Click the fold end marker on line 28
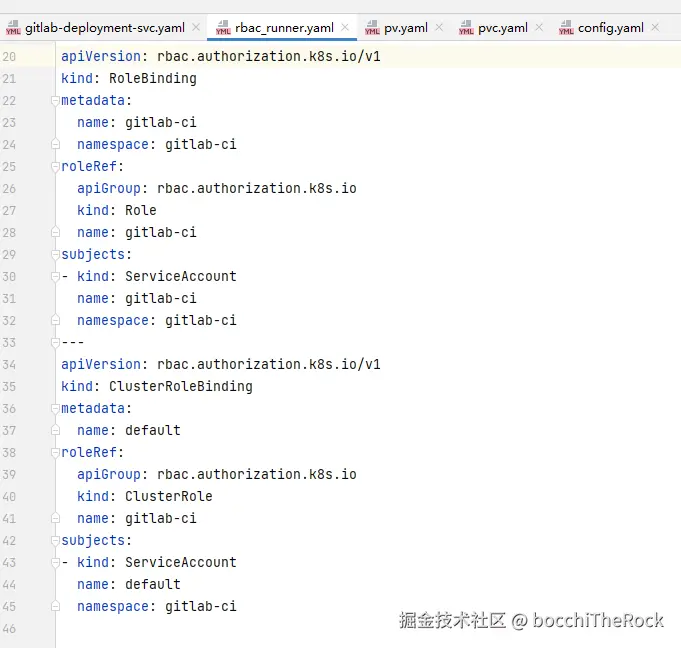Screen dimensions: 681x648 pyautogui.click(x=55, y=232)
